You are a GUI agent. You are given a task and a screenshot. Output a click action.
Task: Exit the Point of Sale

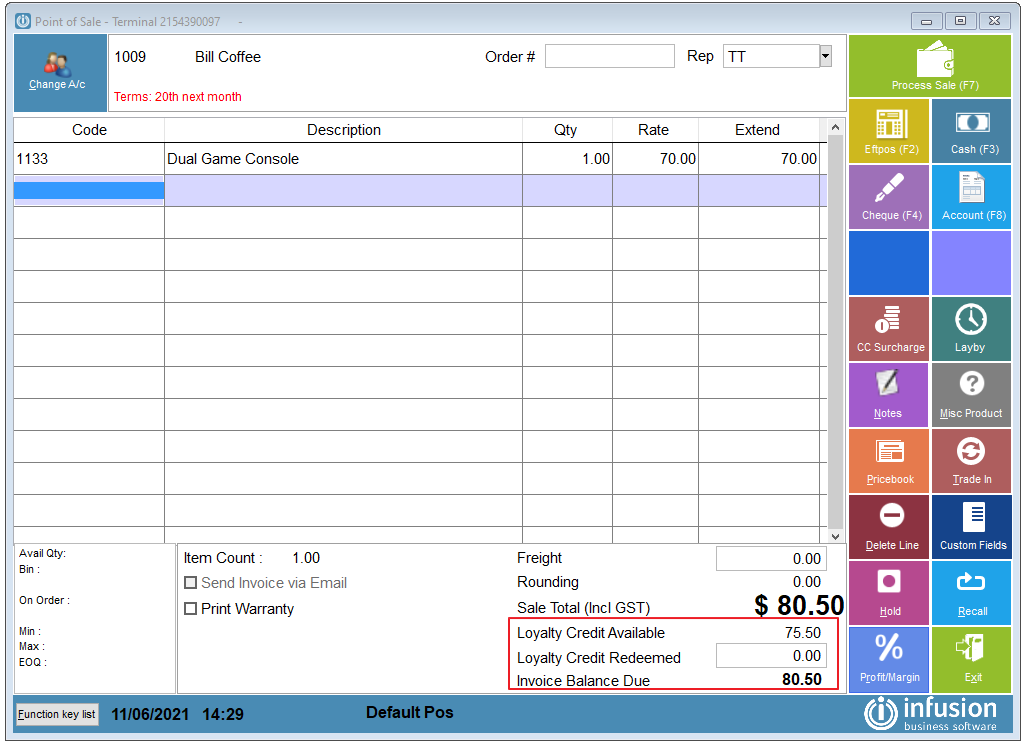971,659
